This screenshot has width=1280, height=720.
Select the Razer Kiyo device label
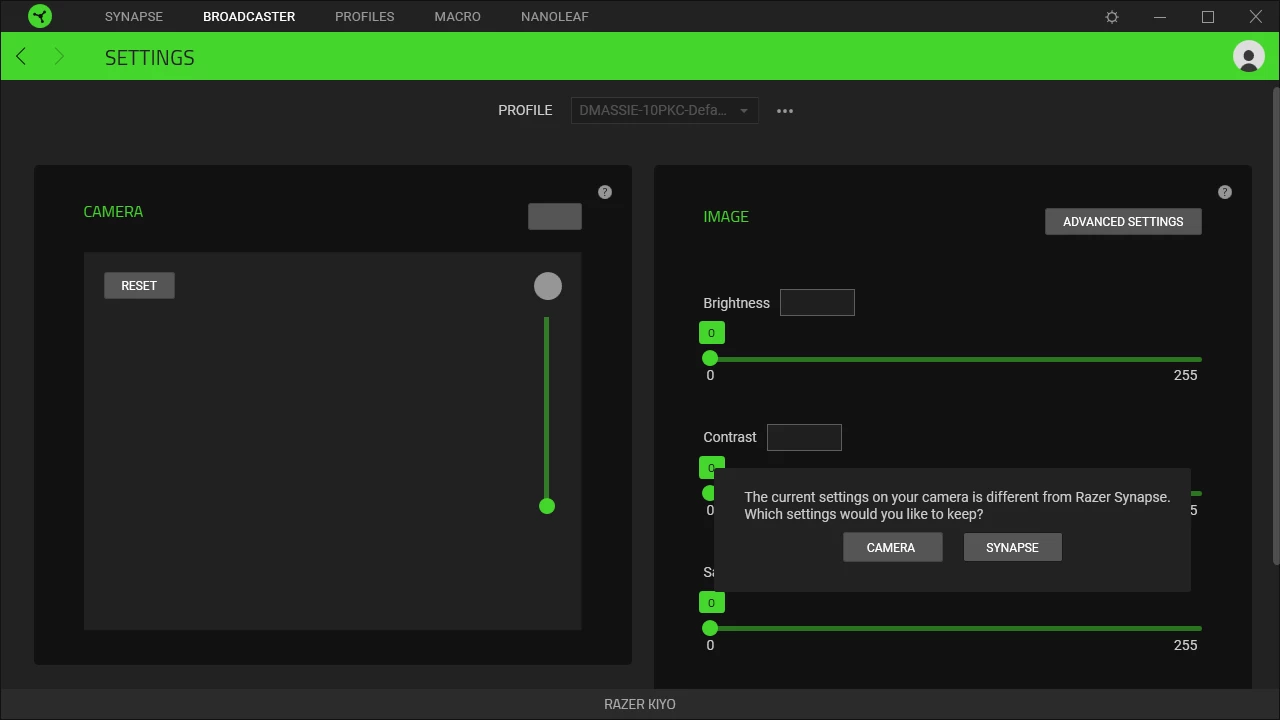pyautogui.click(x=640, y=704)
